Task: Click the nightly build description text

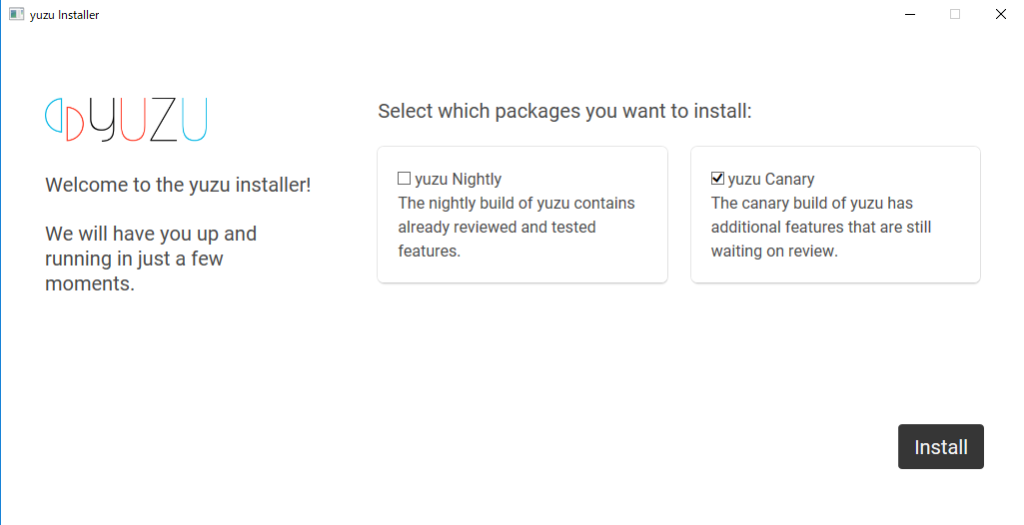Action: pos(516,227)
